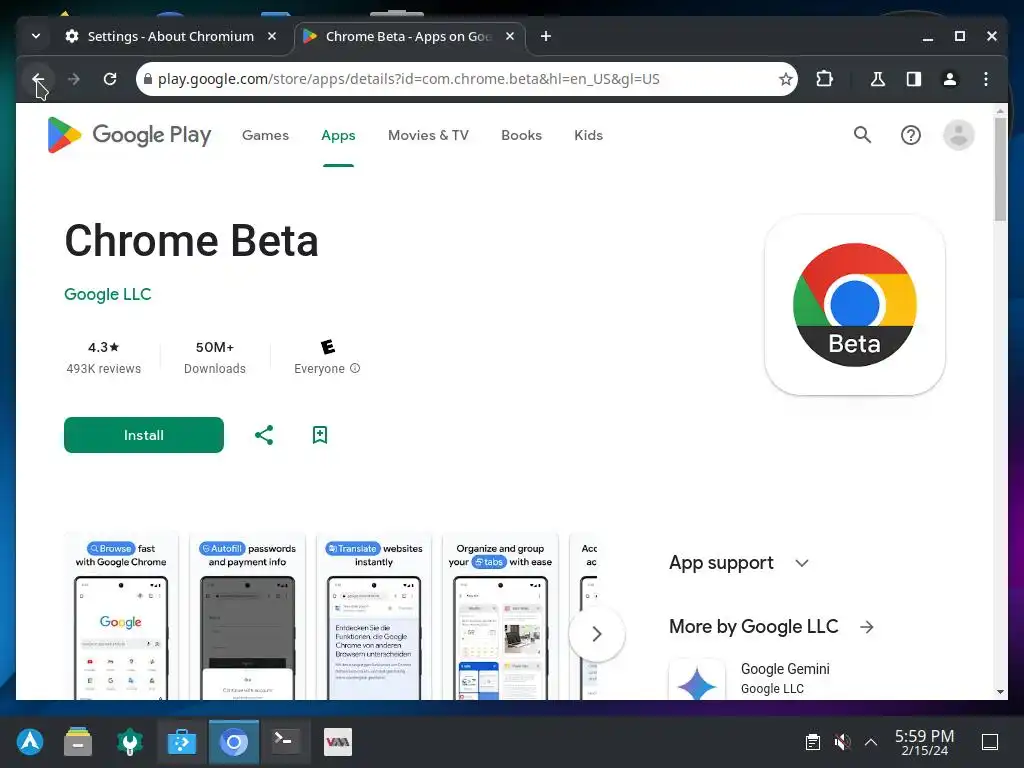Image resolution: width=1024 pixels, height=768 pixels.
Task: Add Chrome Beta to wishlist bookmark icon
Action: [320, 435]
